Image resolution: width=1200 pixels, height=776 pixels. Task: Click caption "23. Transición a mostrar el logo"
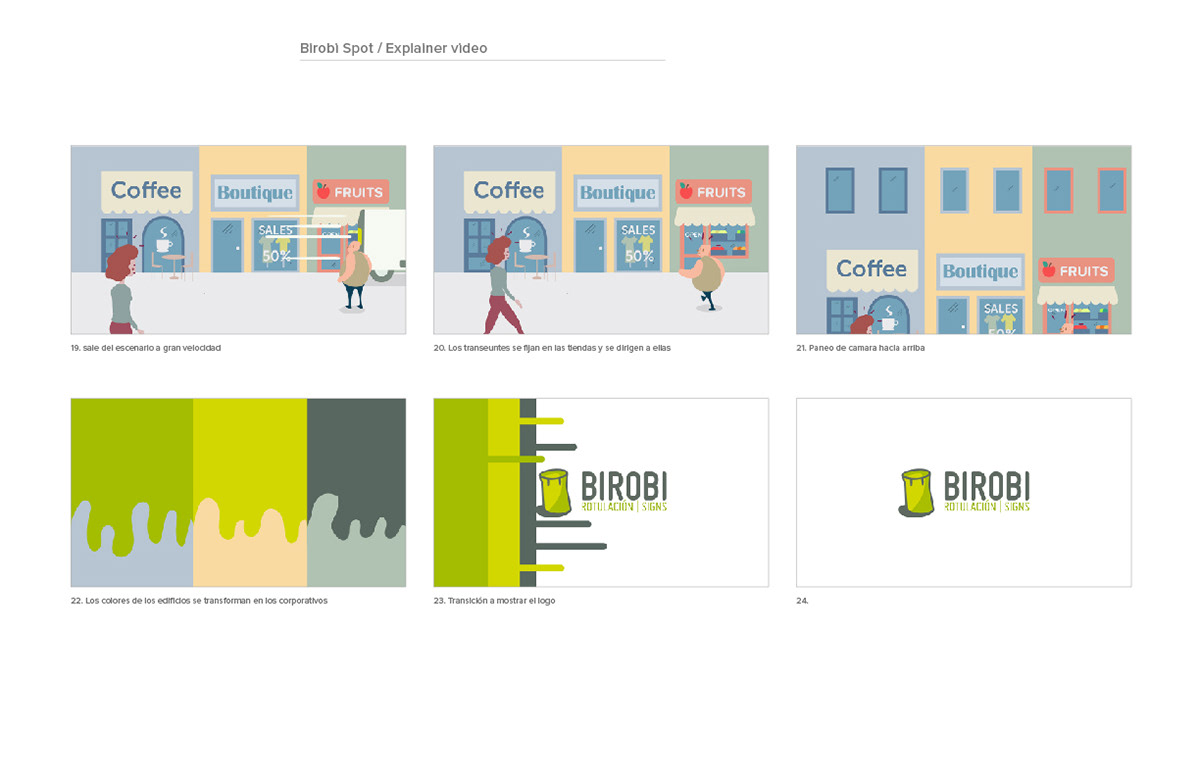[495, 601]
